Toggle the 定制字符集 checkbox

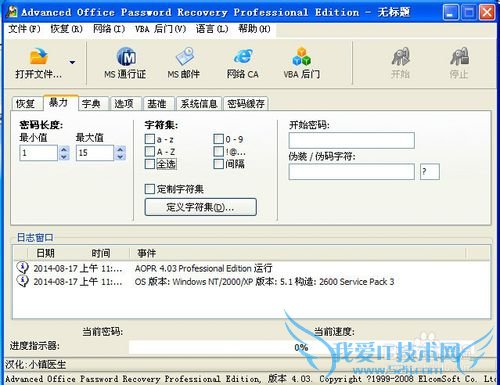pyautogui.click(x=150, y=189)
